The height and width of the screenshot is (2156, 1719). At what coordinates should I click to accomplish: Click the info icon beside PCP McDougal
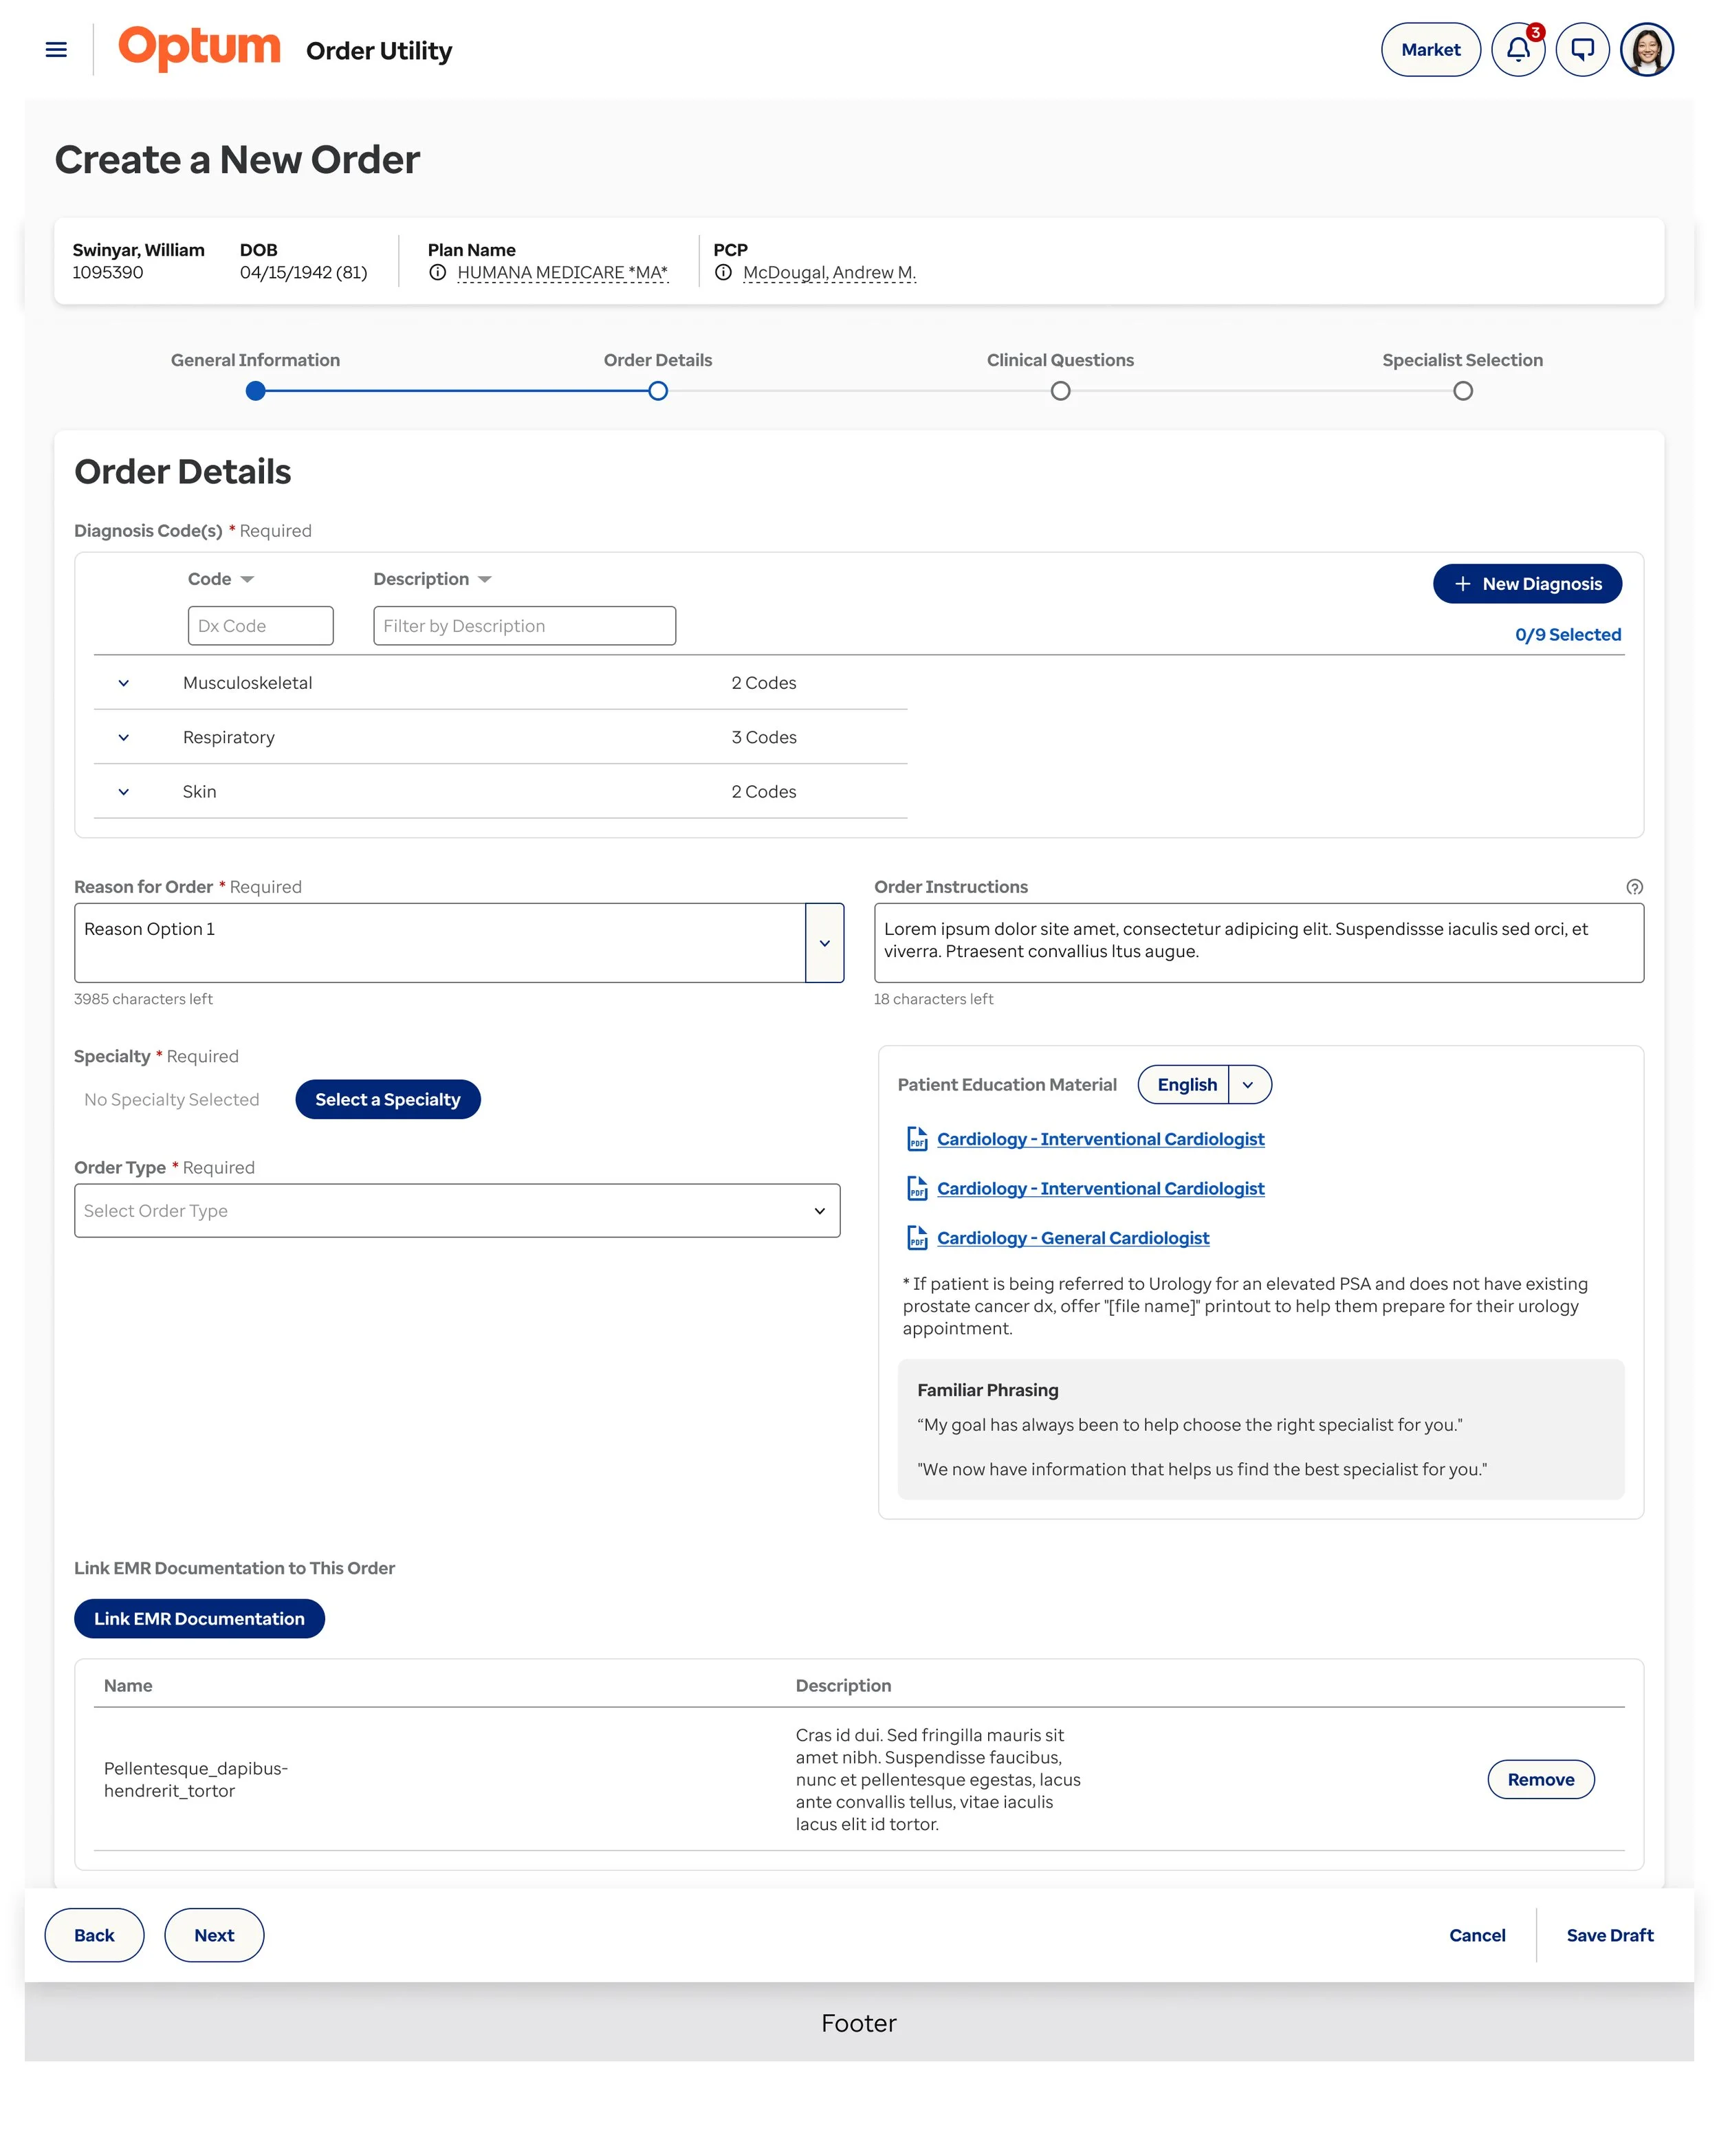coord(723,271)
